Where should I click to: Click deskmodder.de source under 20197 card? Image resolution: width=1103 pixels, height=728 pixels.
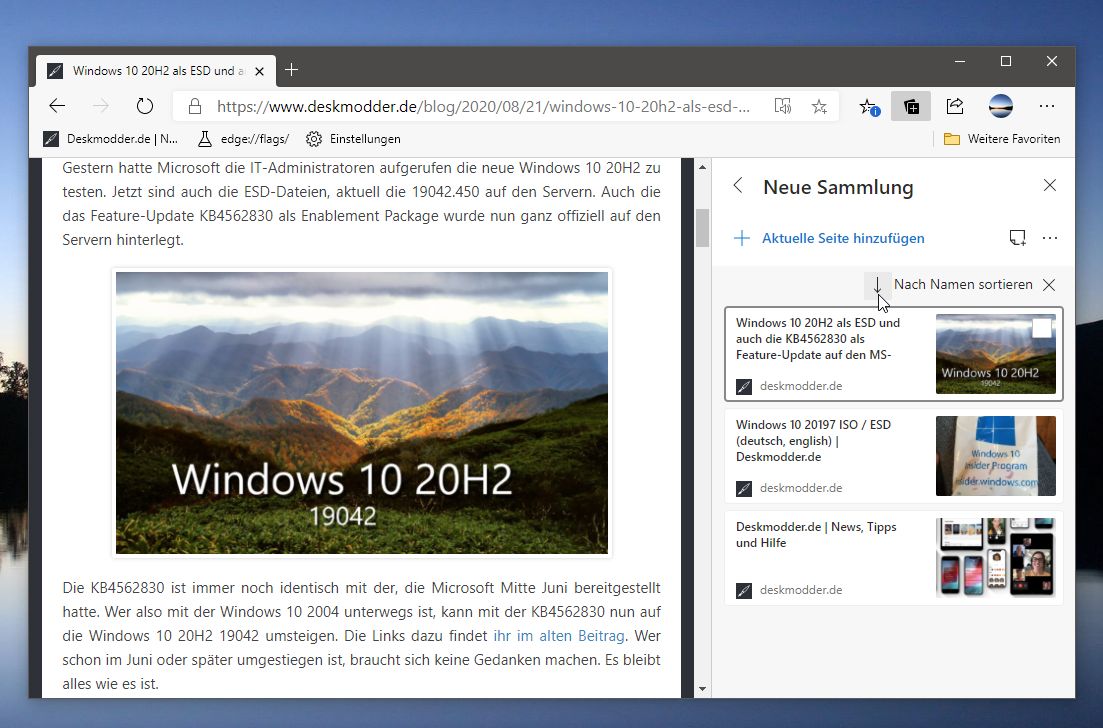(801, 488)
